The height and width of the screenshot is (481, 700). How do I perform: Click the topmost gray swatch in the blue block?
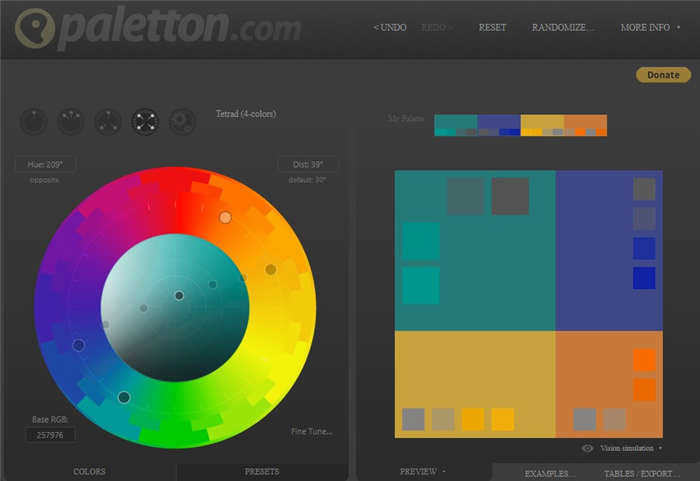click(644, 189)
